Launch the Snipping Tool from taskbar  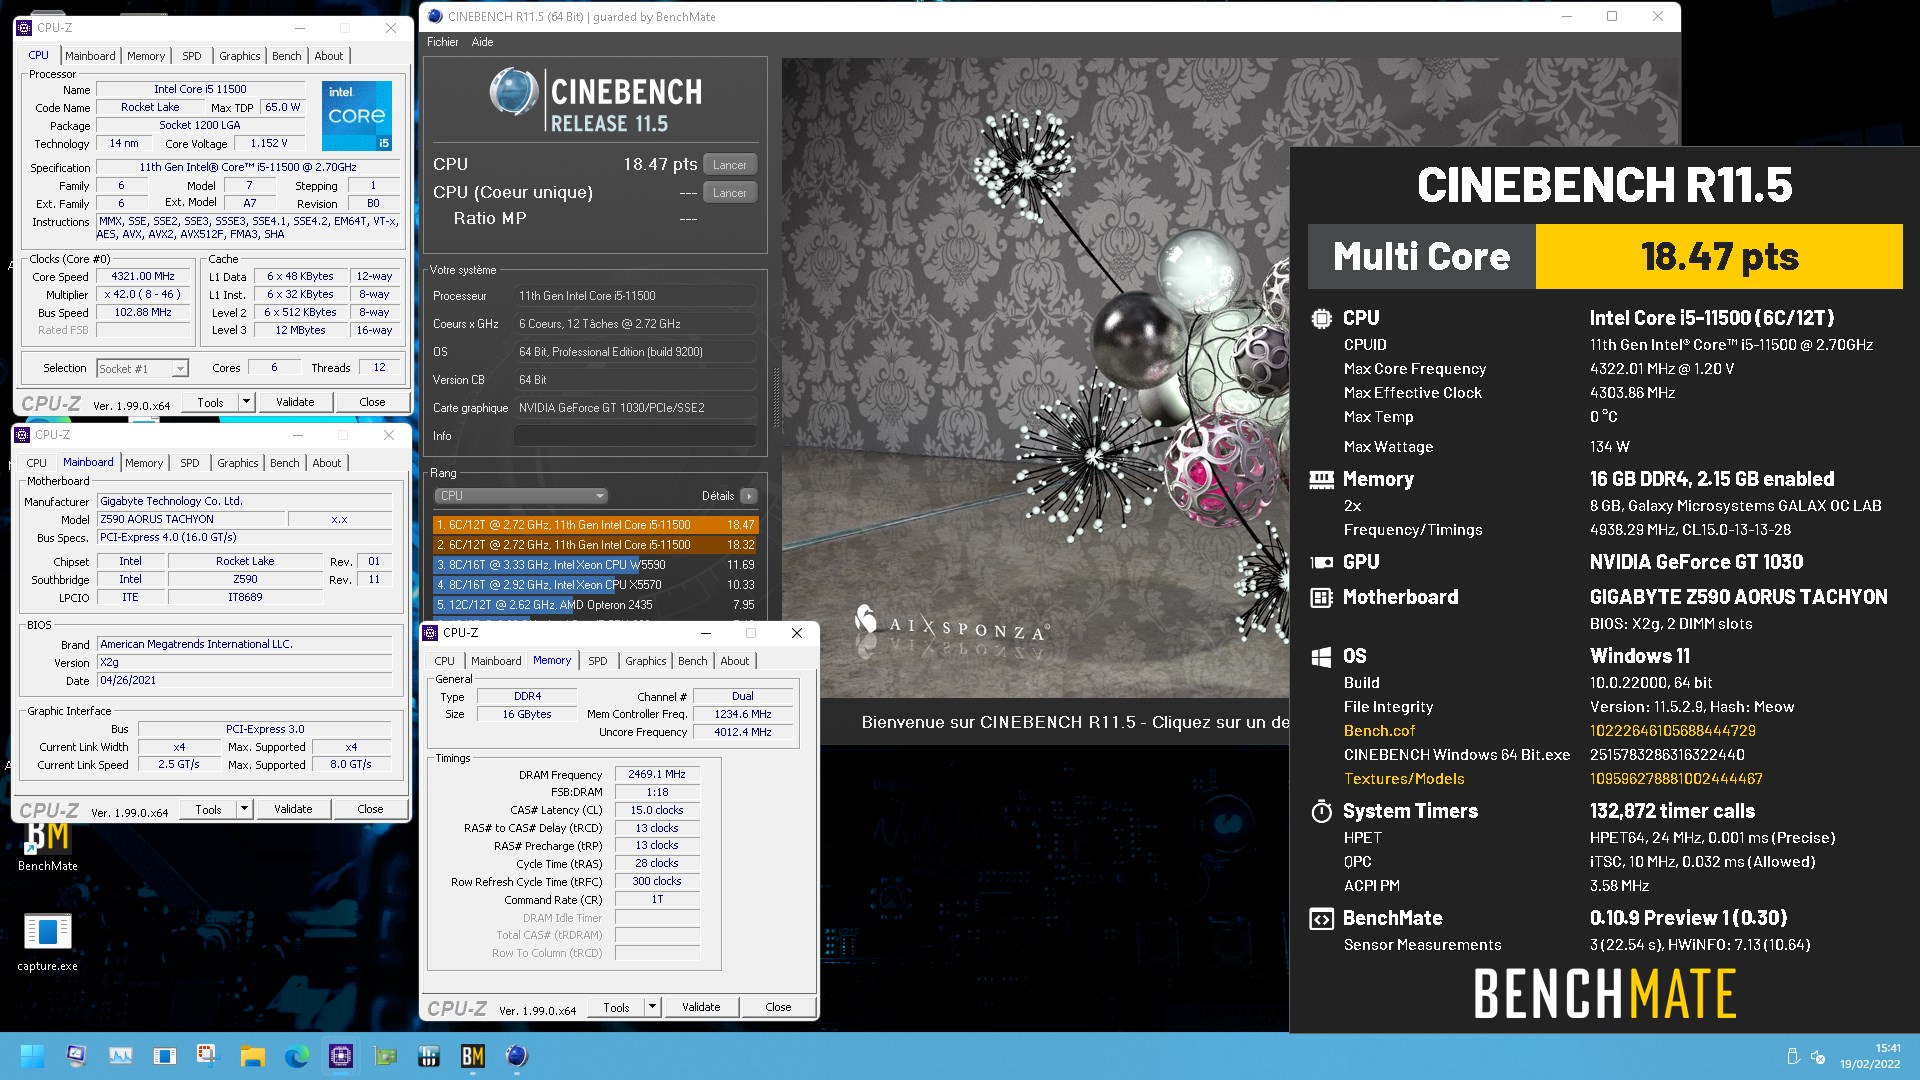(x=207, y=1056)
